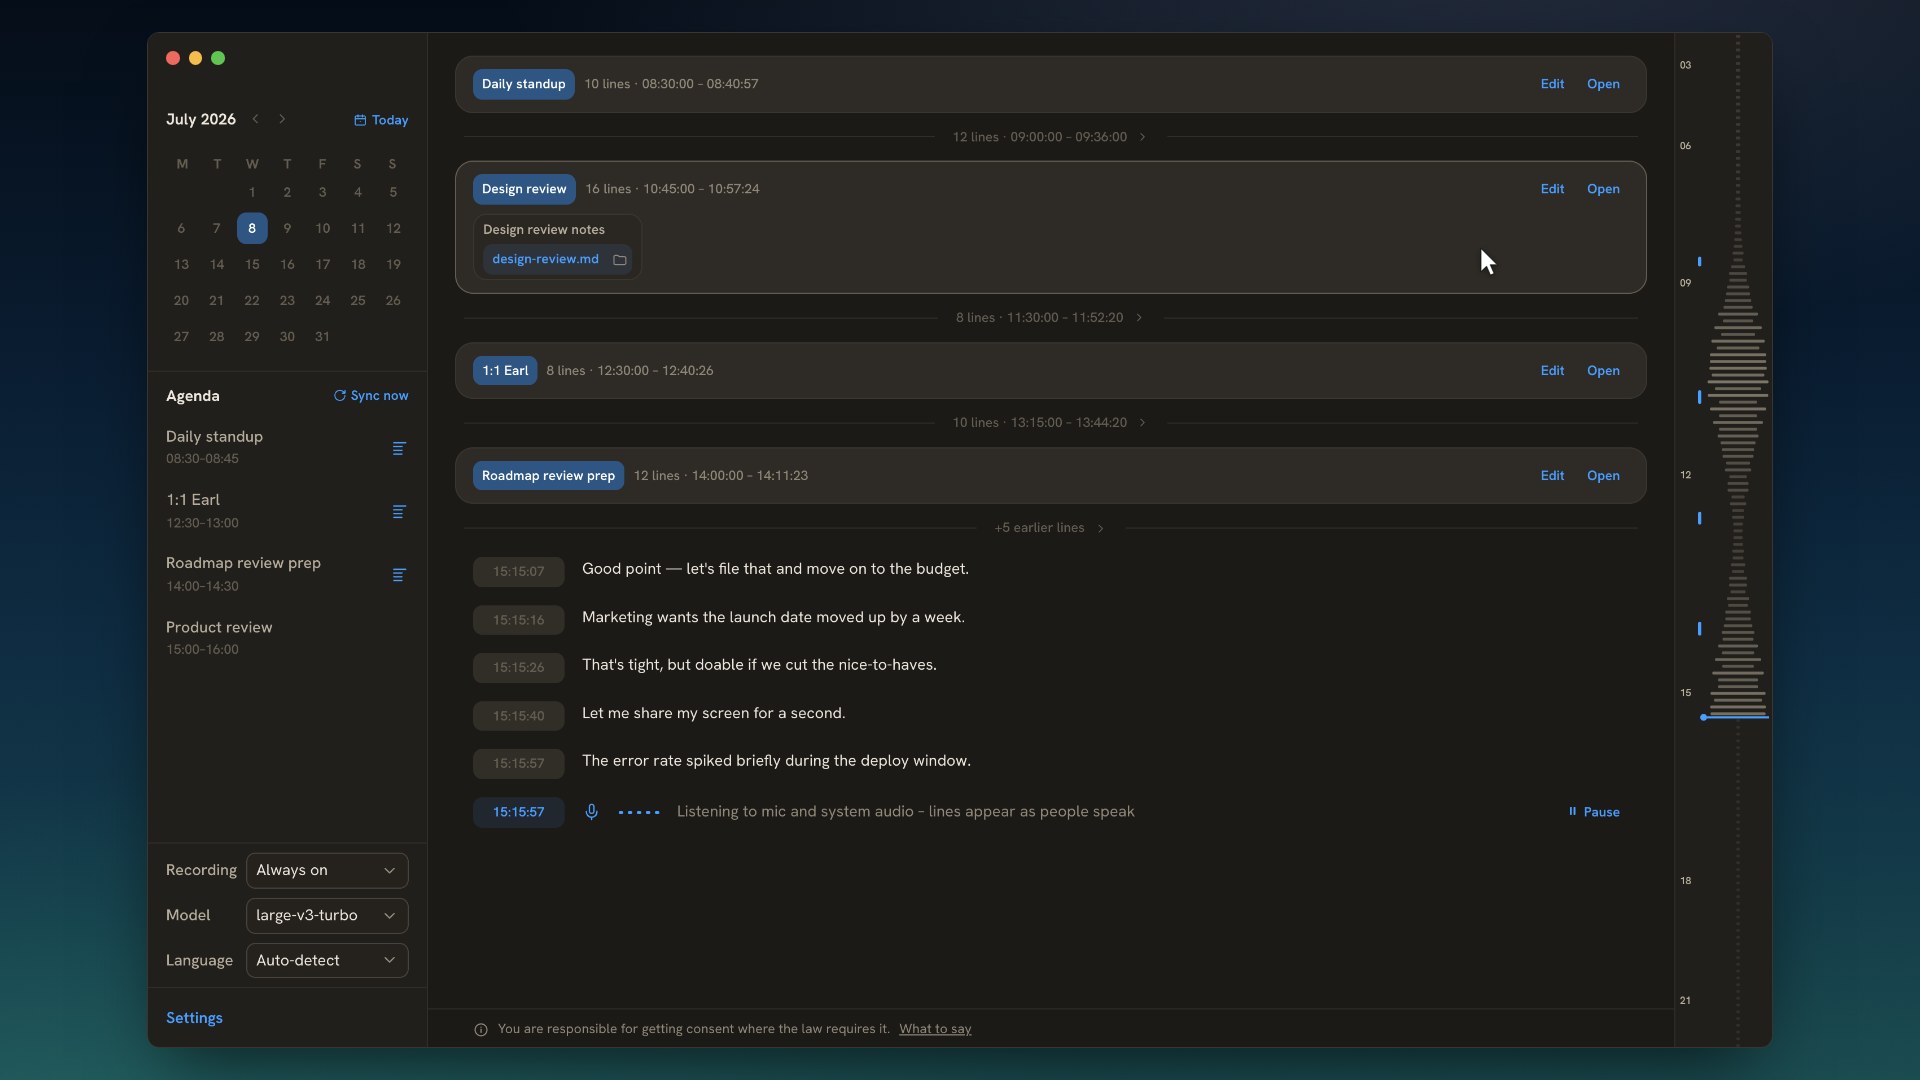Open the What to say link
This screenshot has width=1920, height=1080.
pos(935,1029)
